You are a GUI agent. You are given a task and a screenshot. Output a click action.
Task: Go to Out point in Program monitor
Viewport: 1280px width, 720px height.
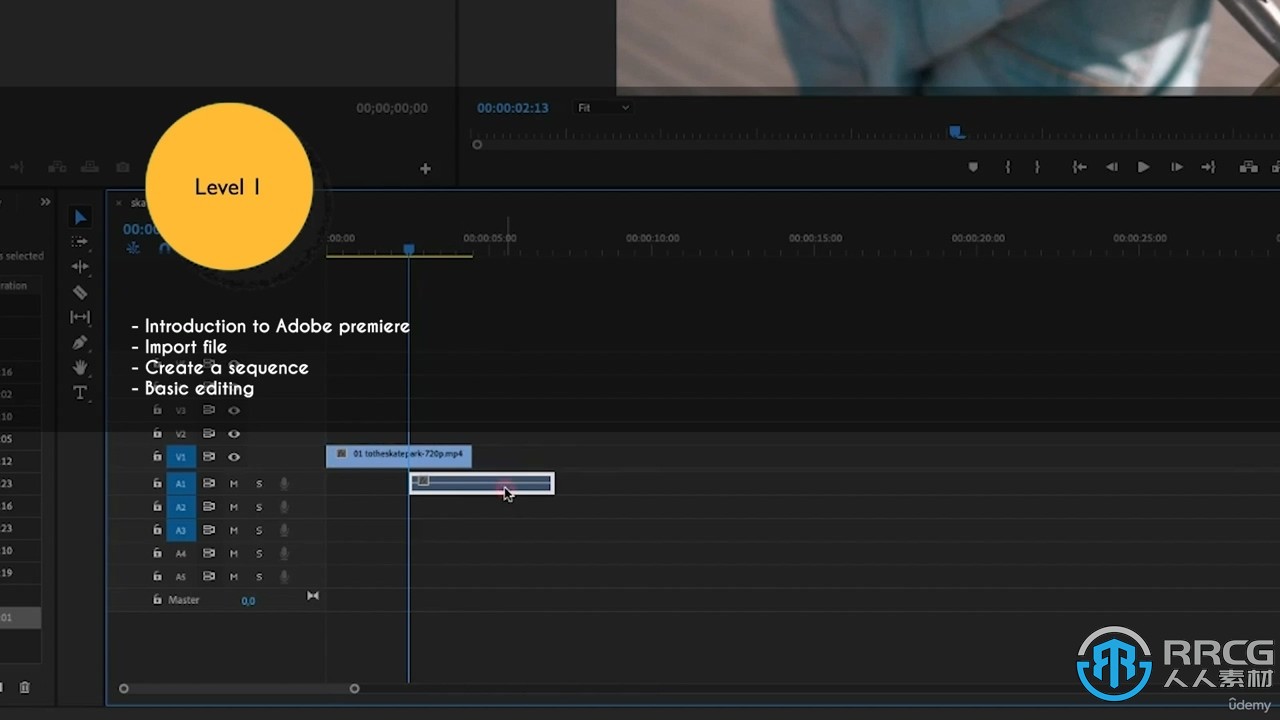[x=1208, y=167]
